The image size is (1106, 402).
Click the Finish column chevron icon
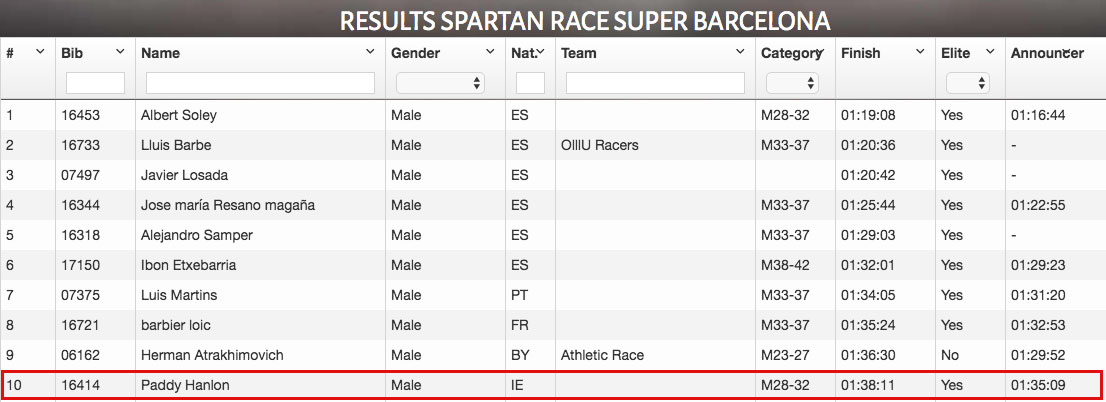click(920, 51)
